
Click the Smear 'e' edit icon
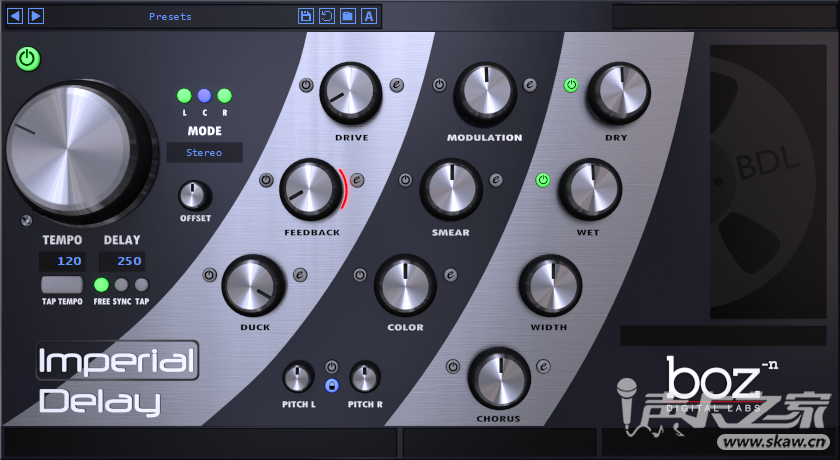point(496,179)
